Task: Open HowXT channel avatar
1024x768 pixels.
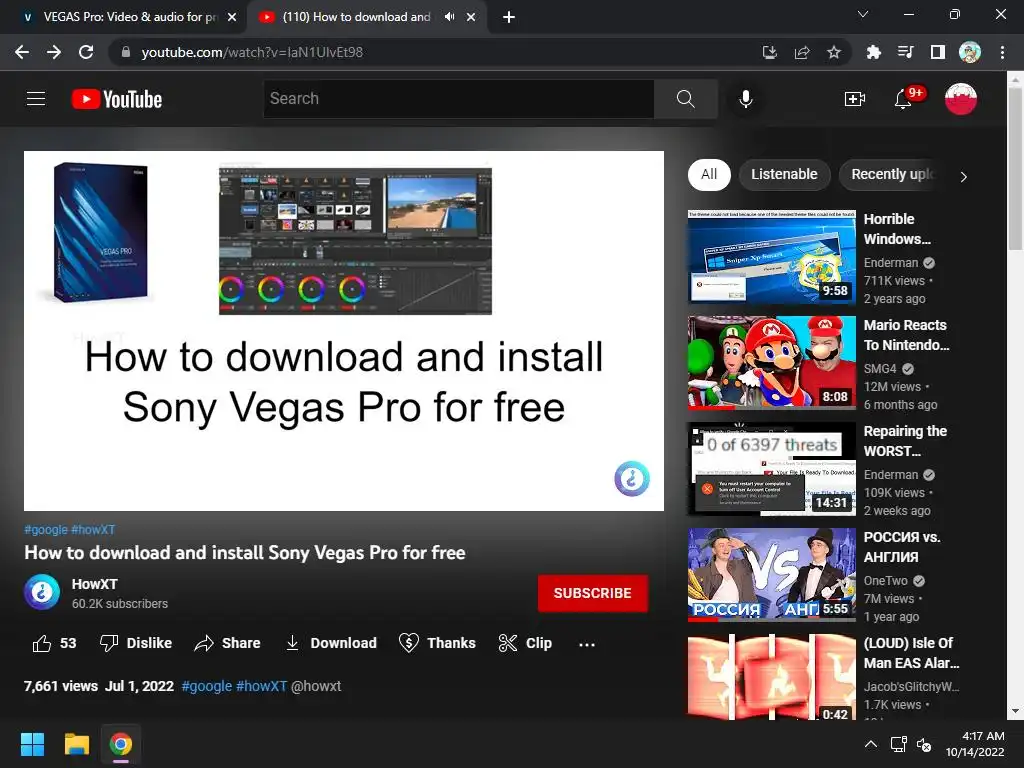Action: pos(42,592)
